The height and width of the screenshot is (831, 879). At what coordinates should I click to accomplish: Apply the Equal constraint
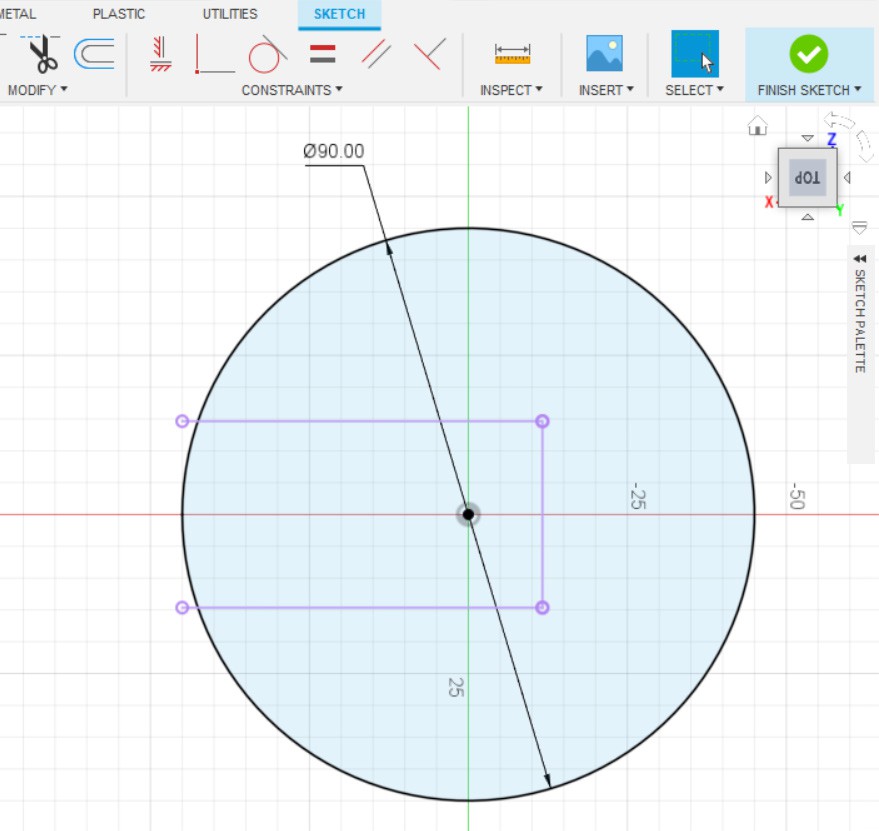322,54
